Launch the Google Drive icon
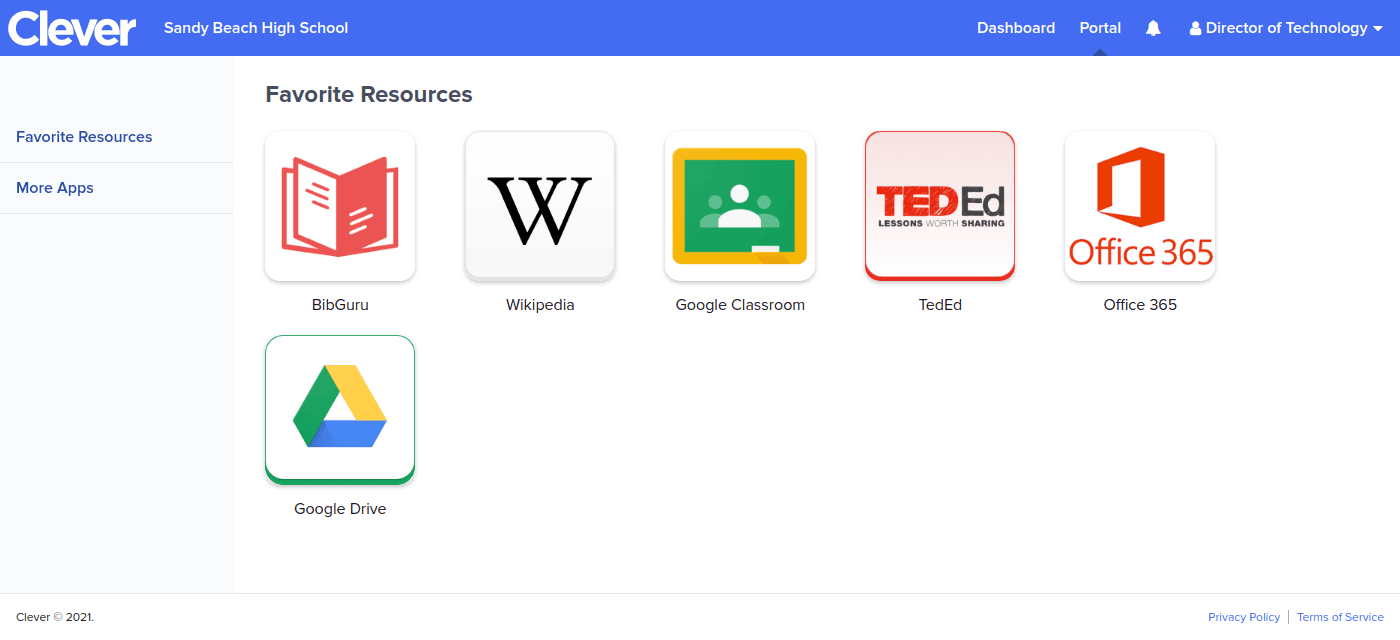The image size is (1400, 640). coord(340,410)
